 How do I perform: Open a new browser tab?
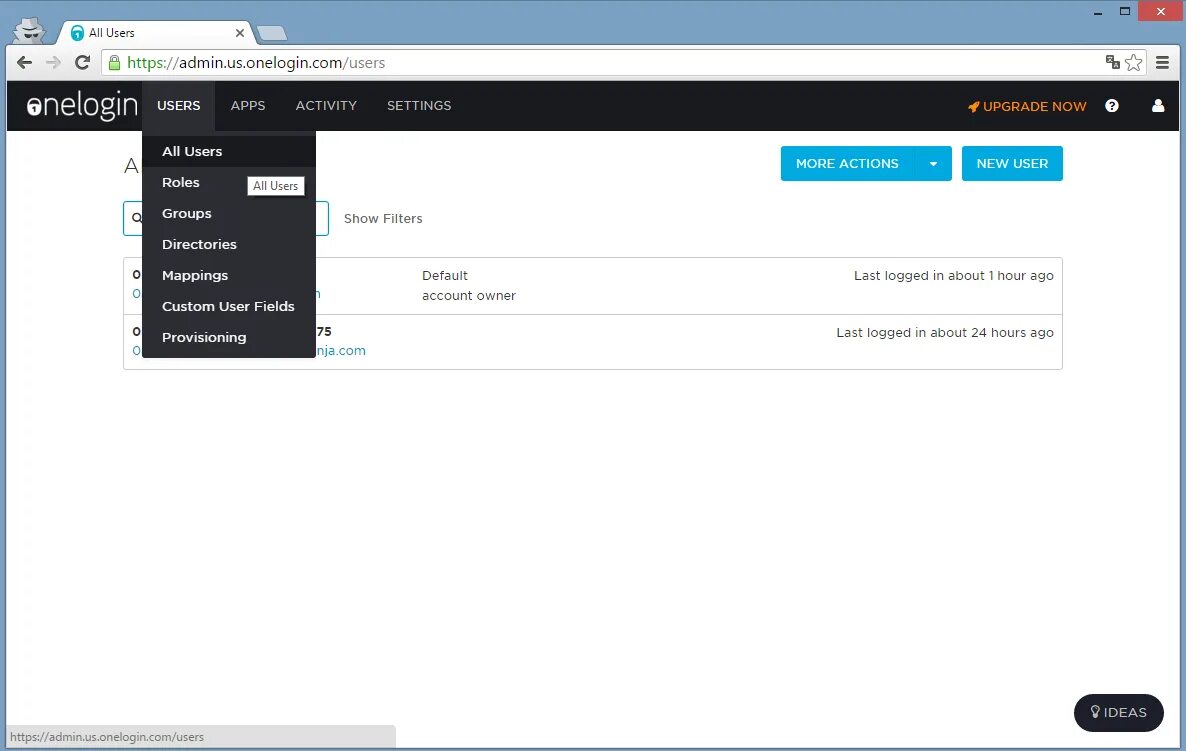coord(272,33)
